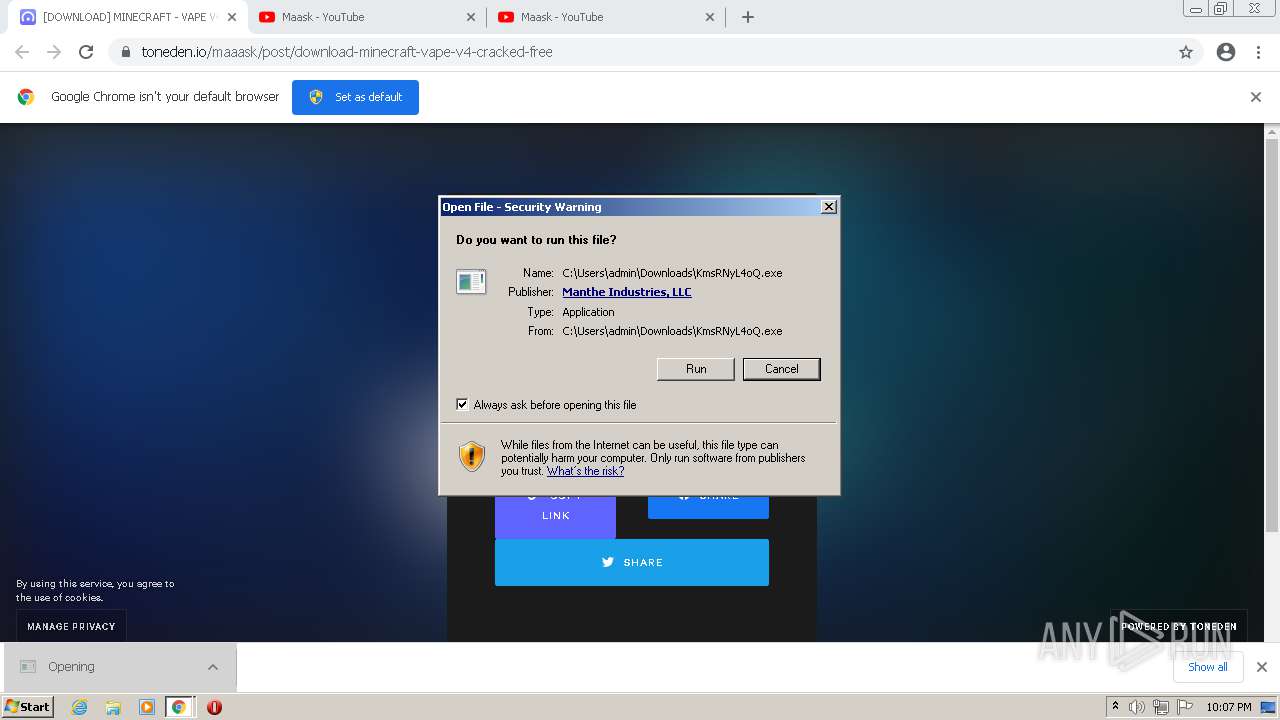Click the Chrome taskbar icon
1280x720 pixels.
[179, 707]
